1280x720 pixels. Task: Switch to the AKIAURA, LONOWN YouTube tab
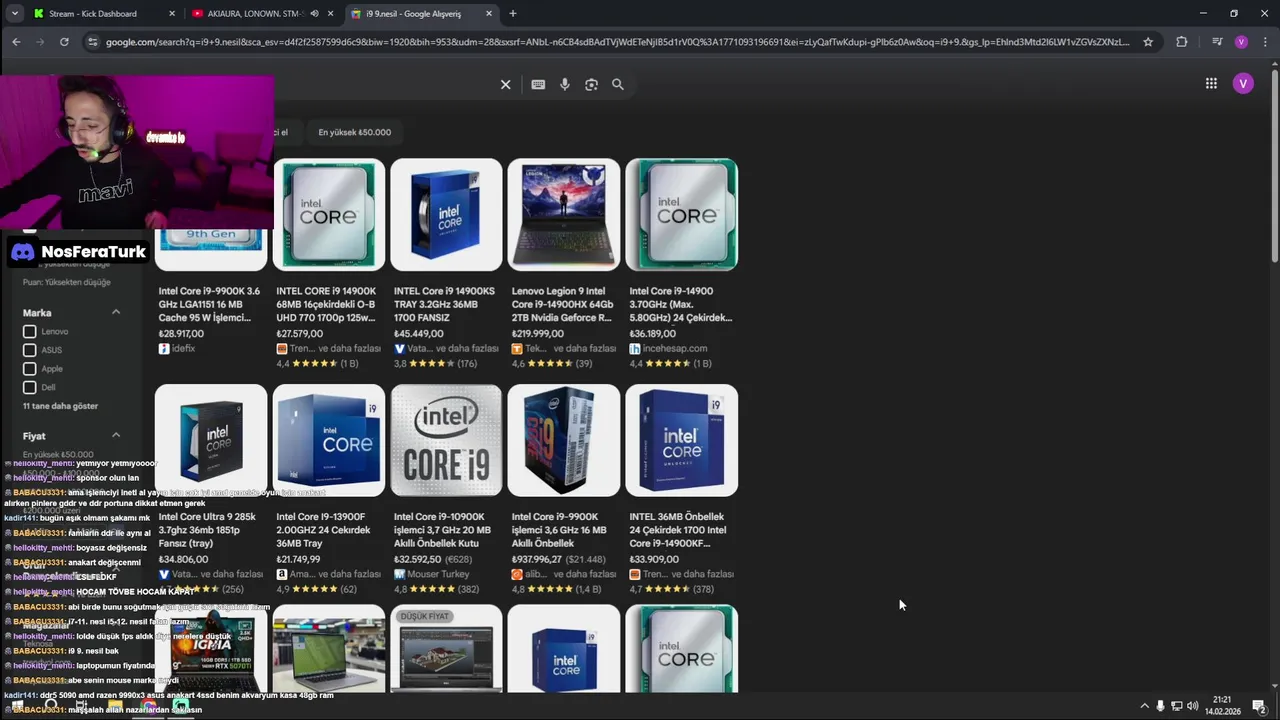pyautogui.click(x=264, y=14)
